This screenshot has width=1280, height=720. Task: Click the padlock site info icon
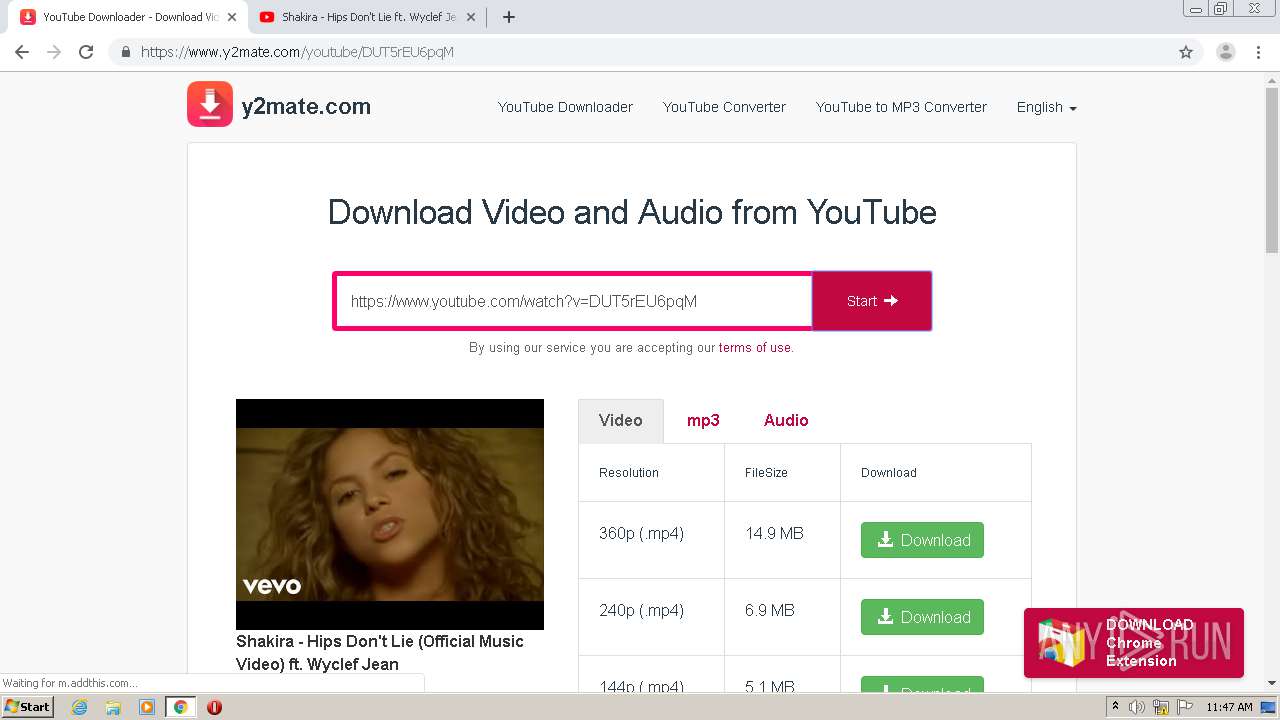pos(126,52)
